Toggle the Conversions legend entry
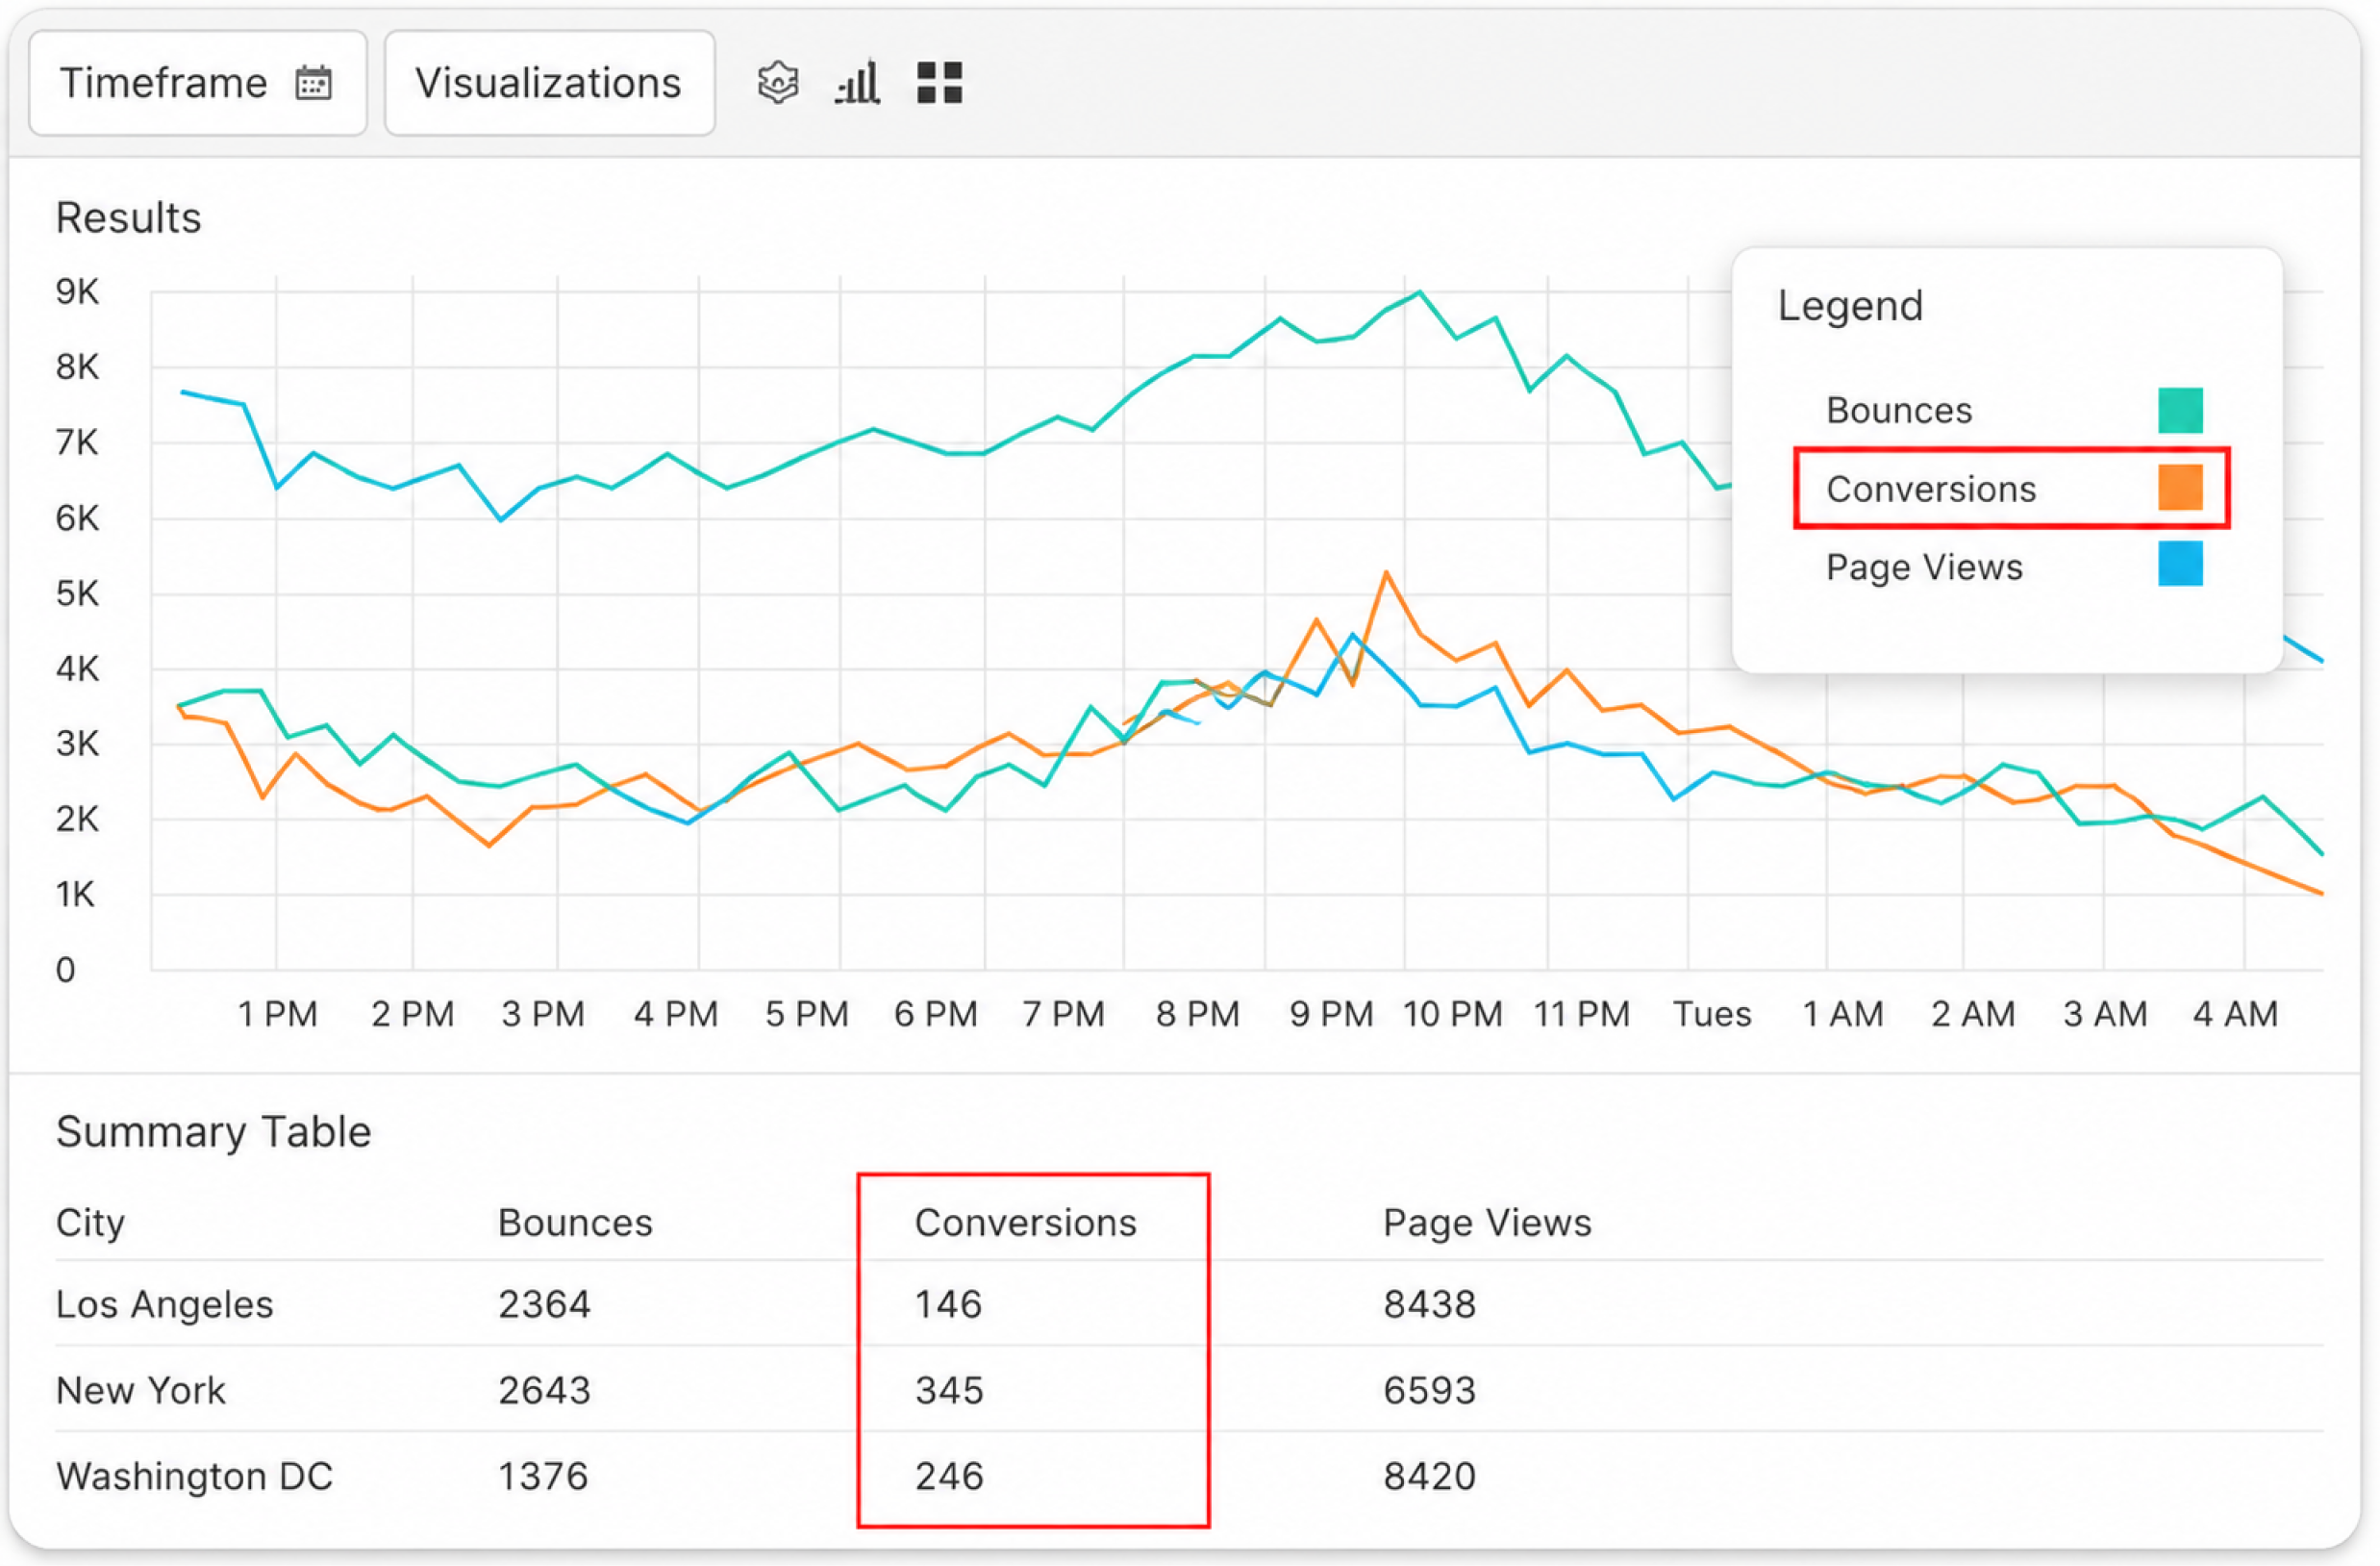This screenshot has width=2380, height=1566. [2012, 488]
